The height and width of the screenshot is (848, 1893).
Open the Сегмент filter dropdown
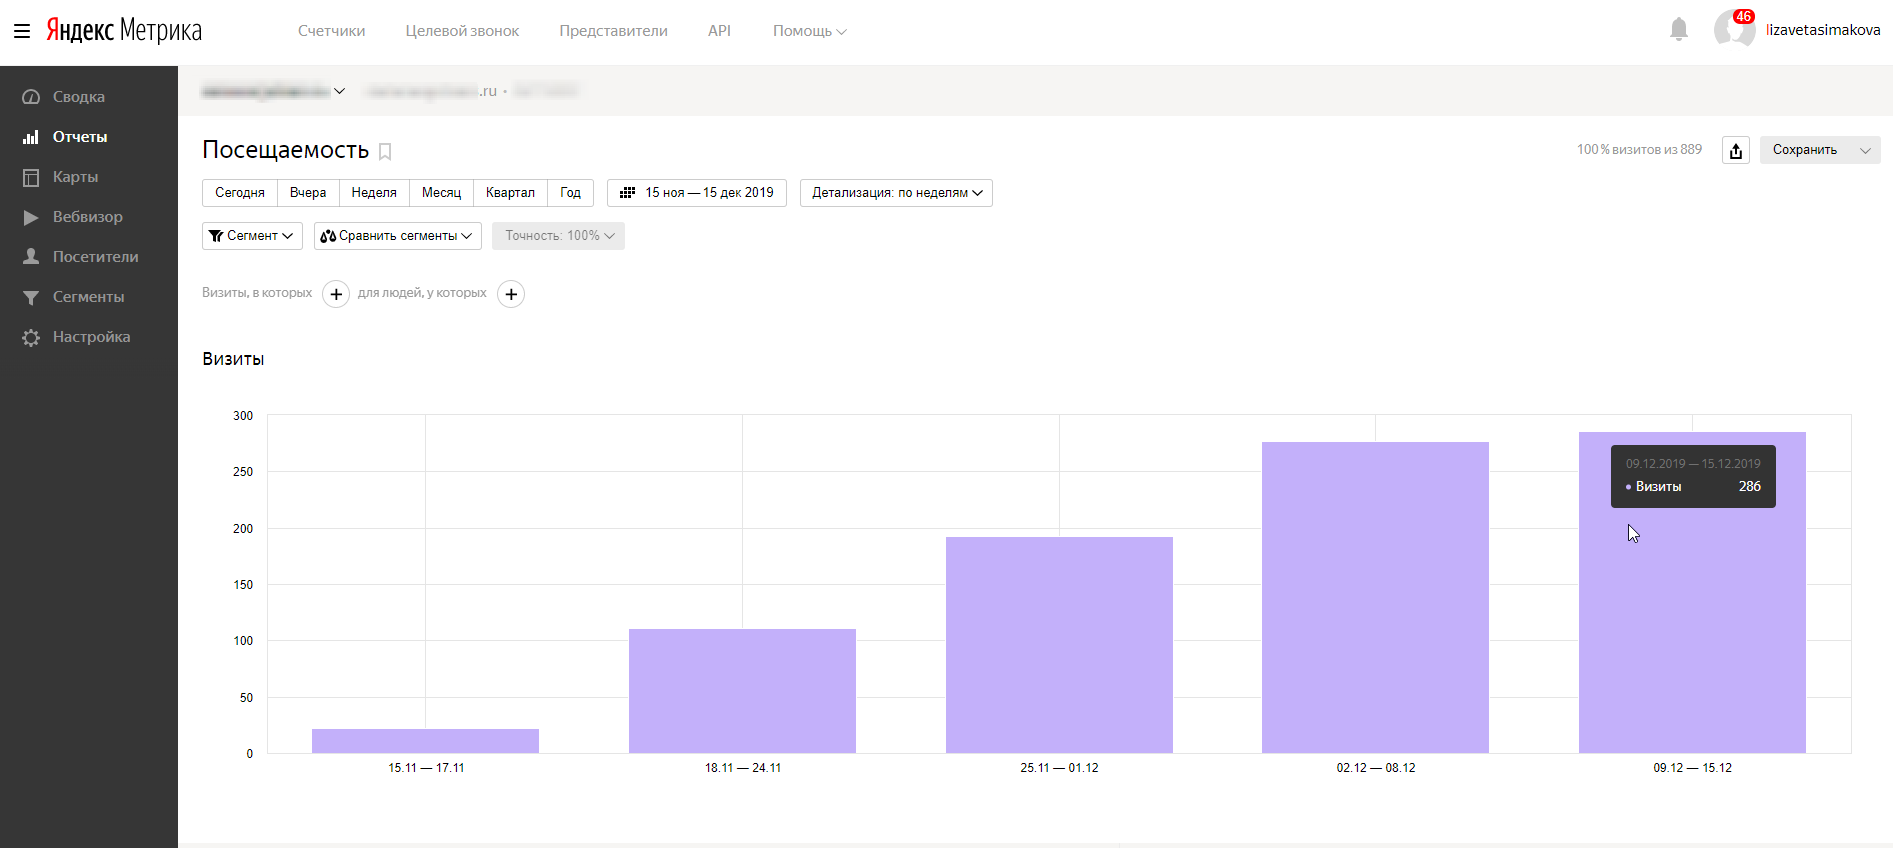point(252,236)
